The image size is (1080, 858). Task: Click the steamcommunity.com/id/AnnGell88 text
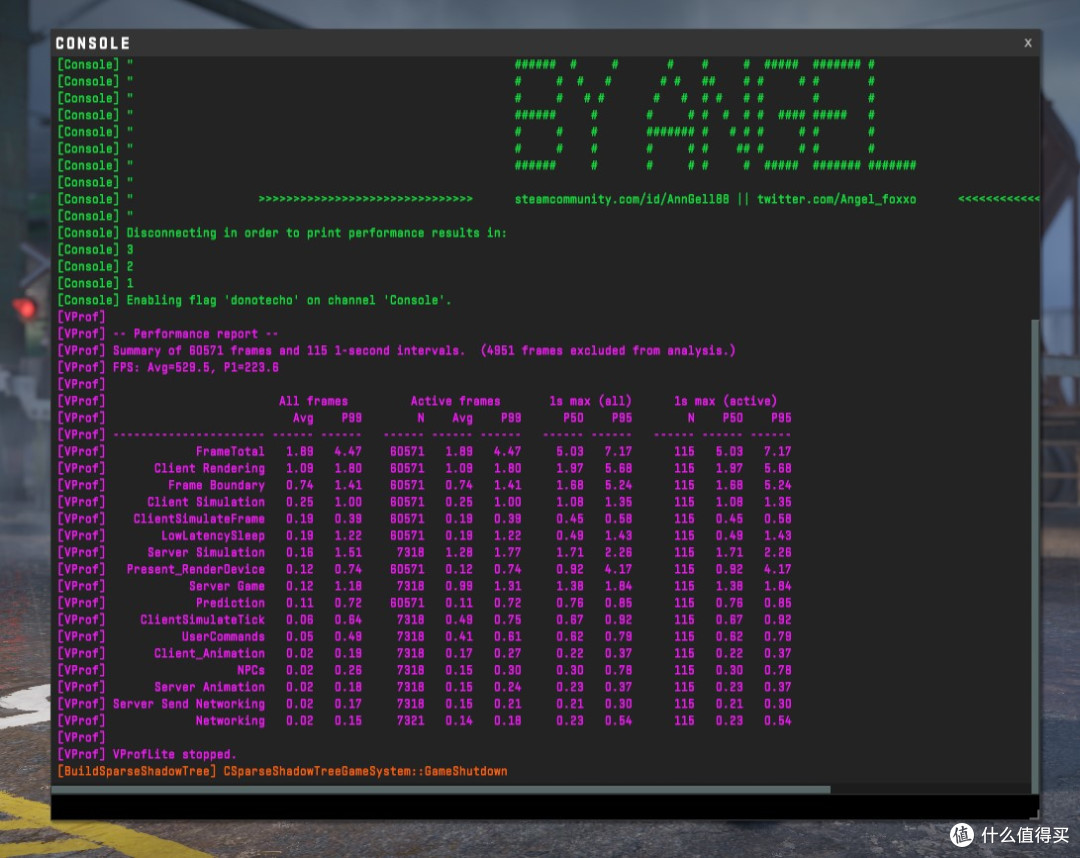coord(621,199)
